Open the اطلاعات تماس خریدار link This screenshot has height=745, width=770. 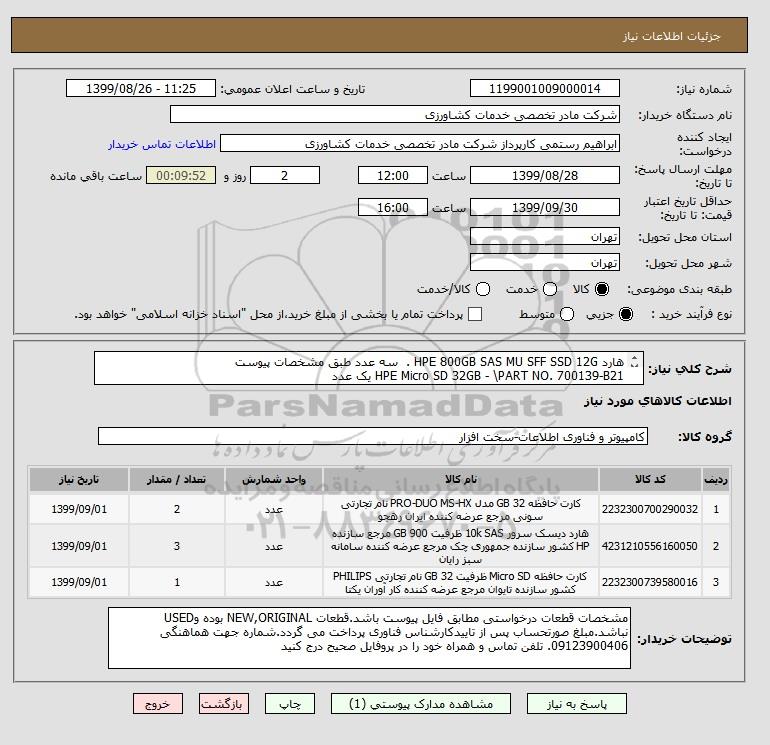(162, 144)
